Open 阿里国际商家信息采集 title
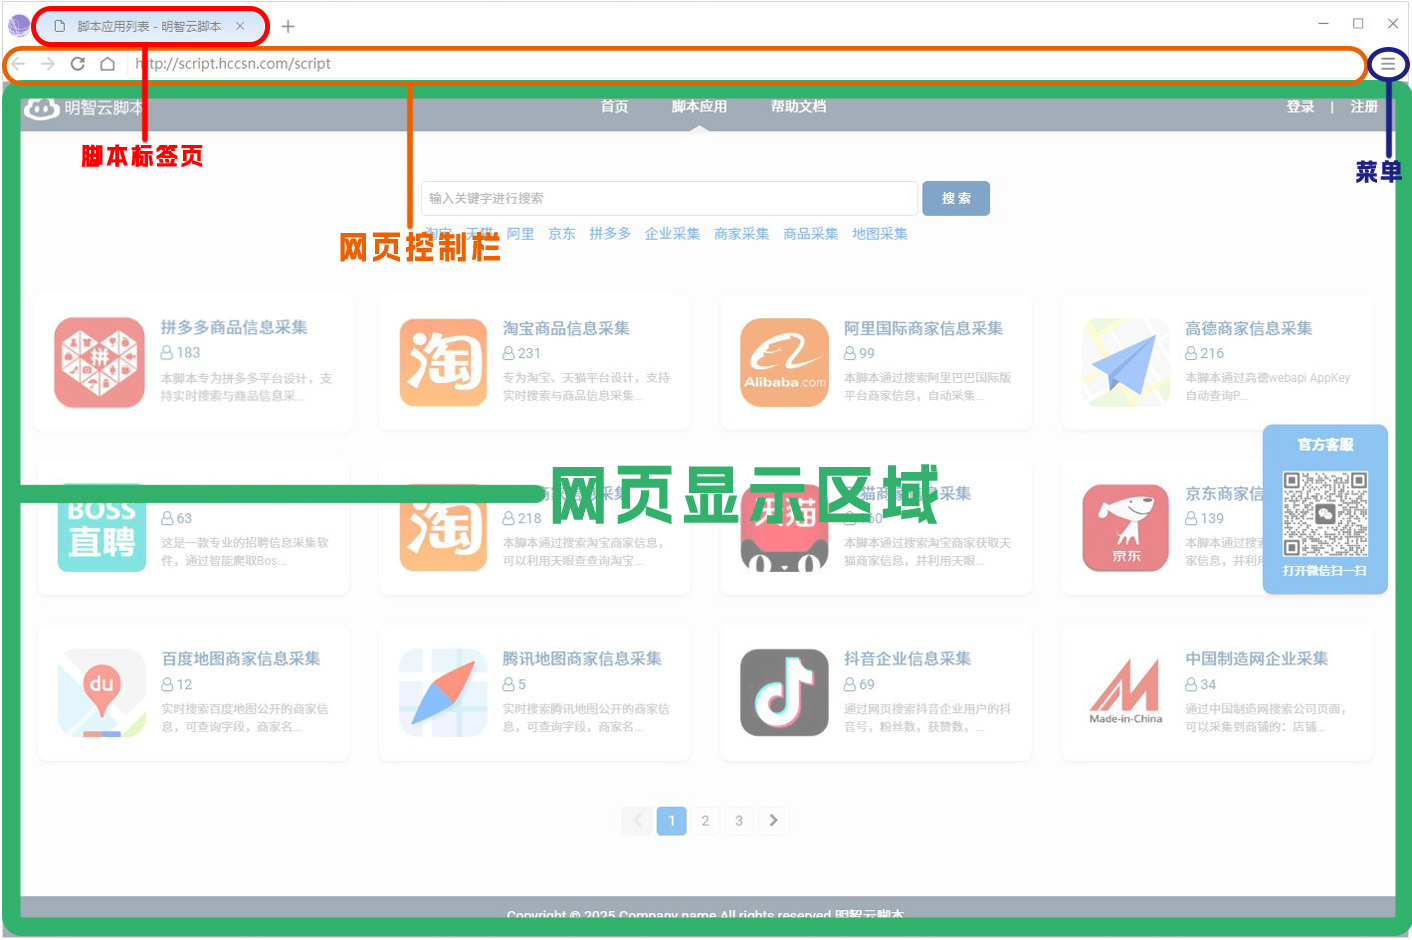This screenshot has width=1412, height=940. point(923,328)
